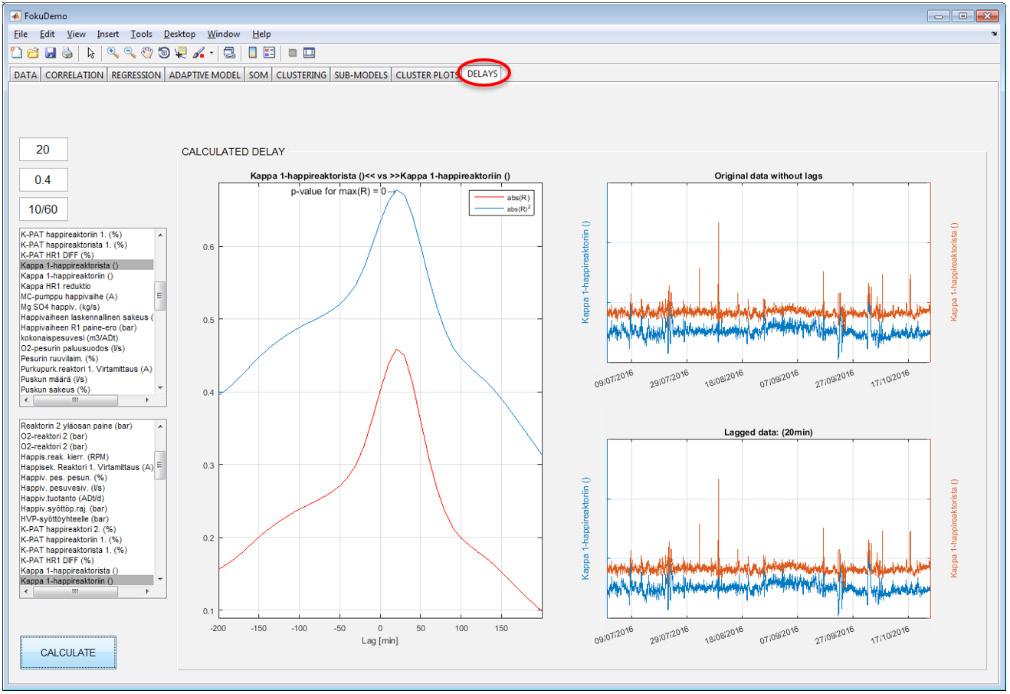Select "K-PAT happireaktori 2. (%)" item
Image resolution: width=1010 pixels, height=694 pixels.
click(x=87, y=529)
